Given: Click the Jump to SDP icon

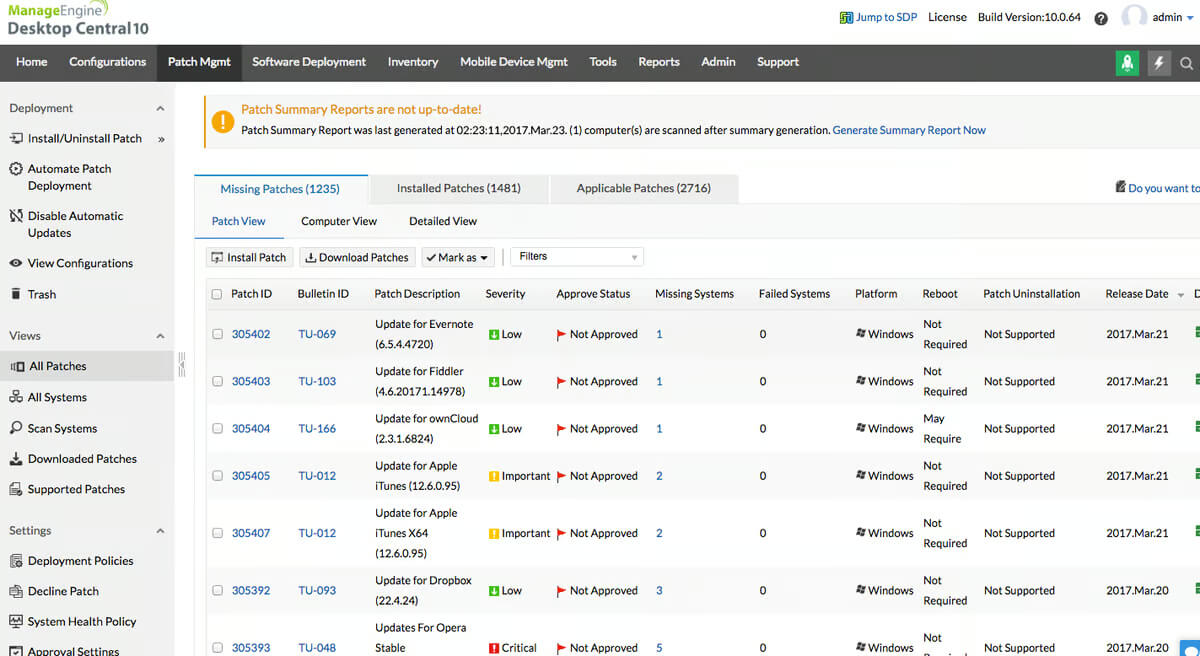Looking at the screenshot, I should (x=846, y=17).
